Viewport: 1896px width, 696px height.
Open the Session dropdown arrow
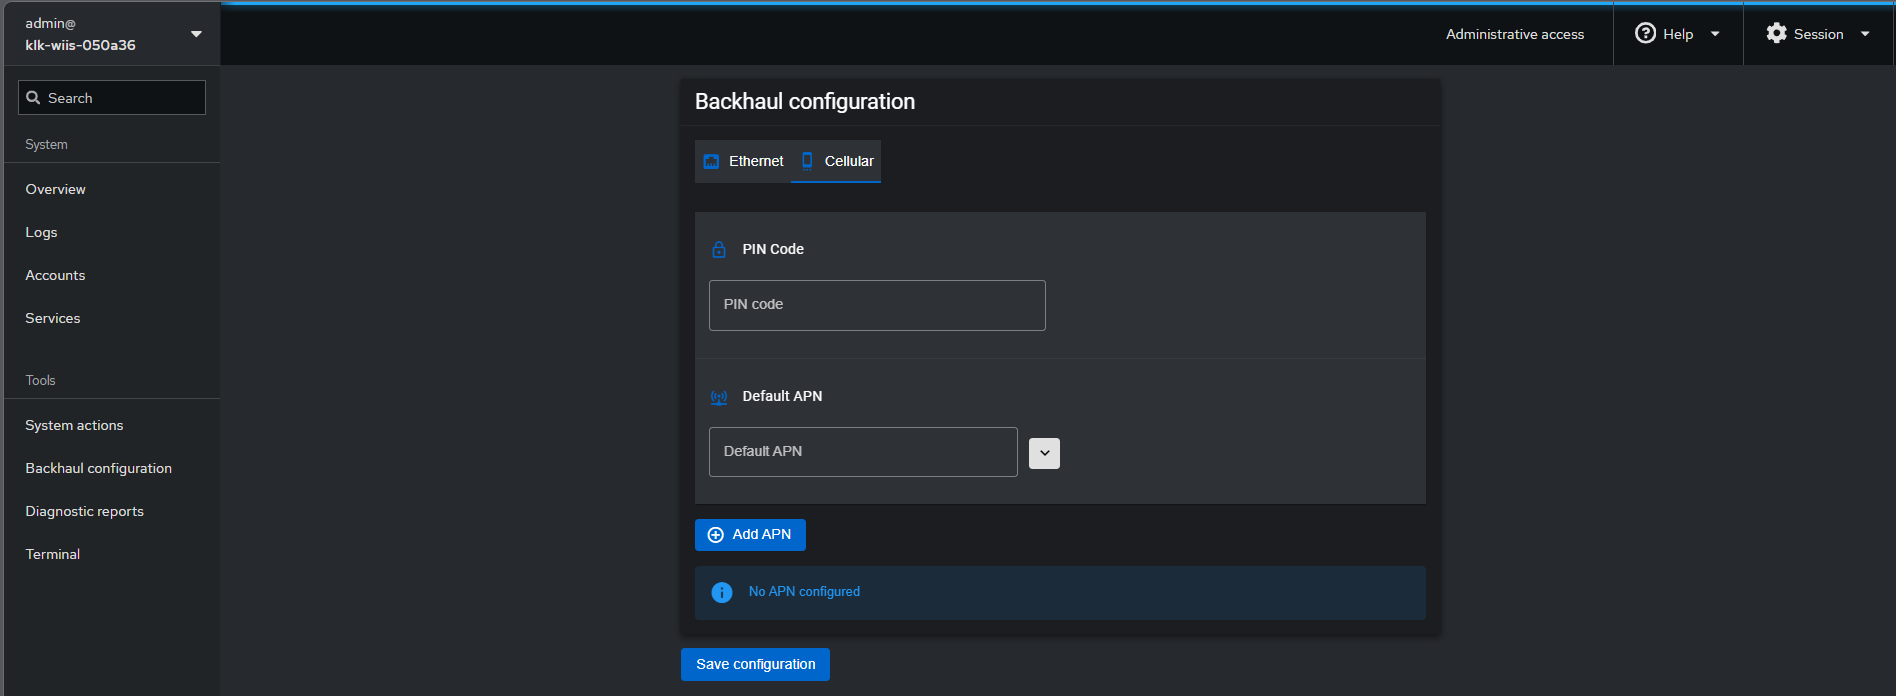tap(1865, 34)
